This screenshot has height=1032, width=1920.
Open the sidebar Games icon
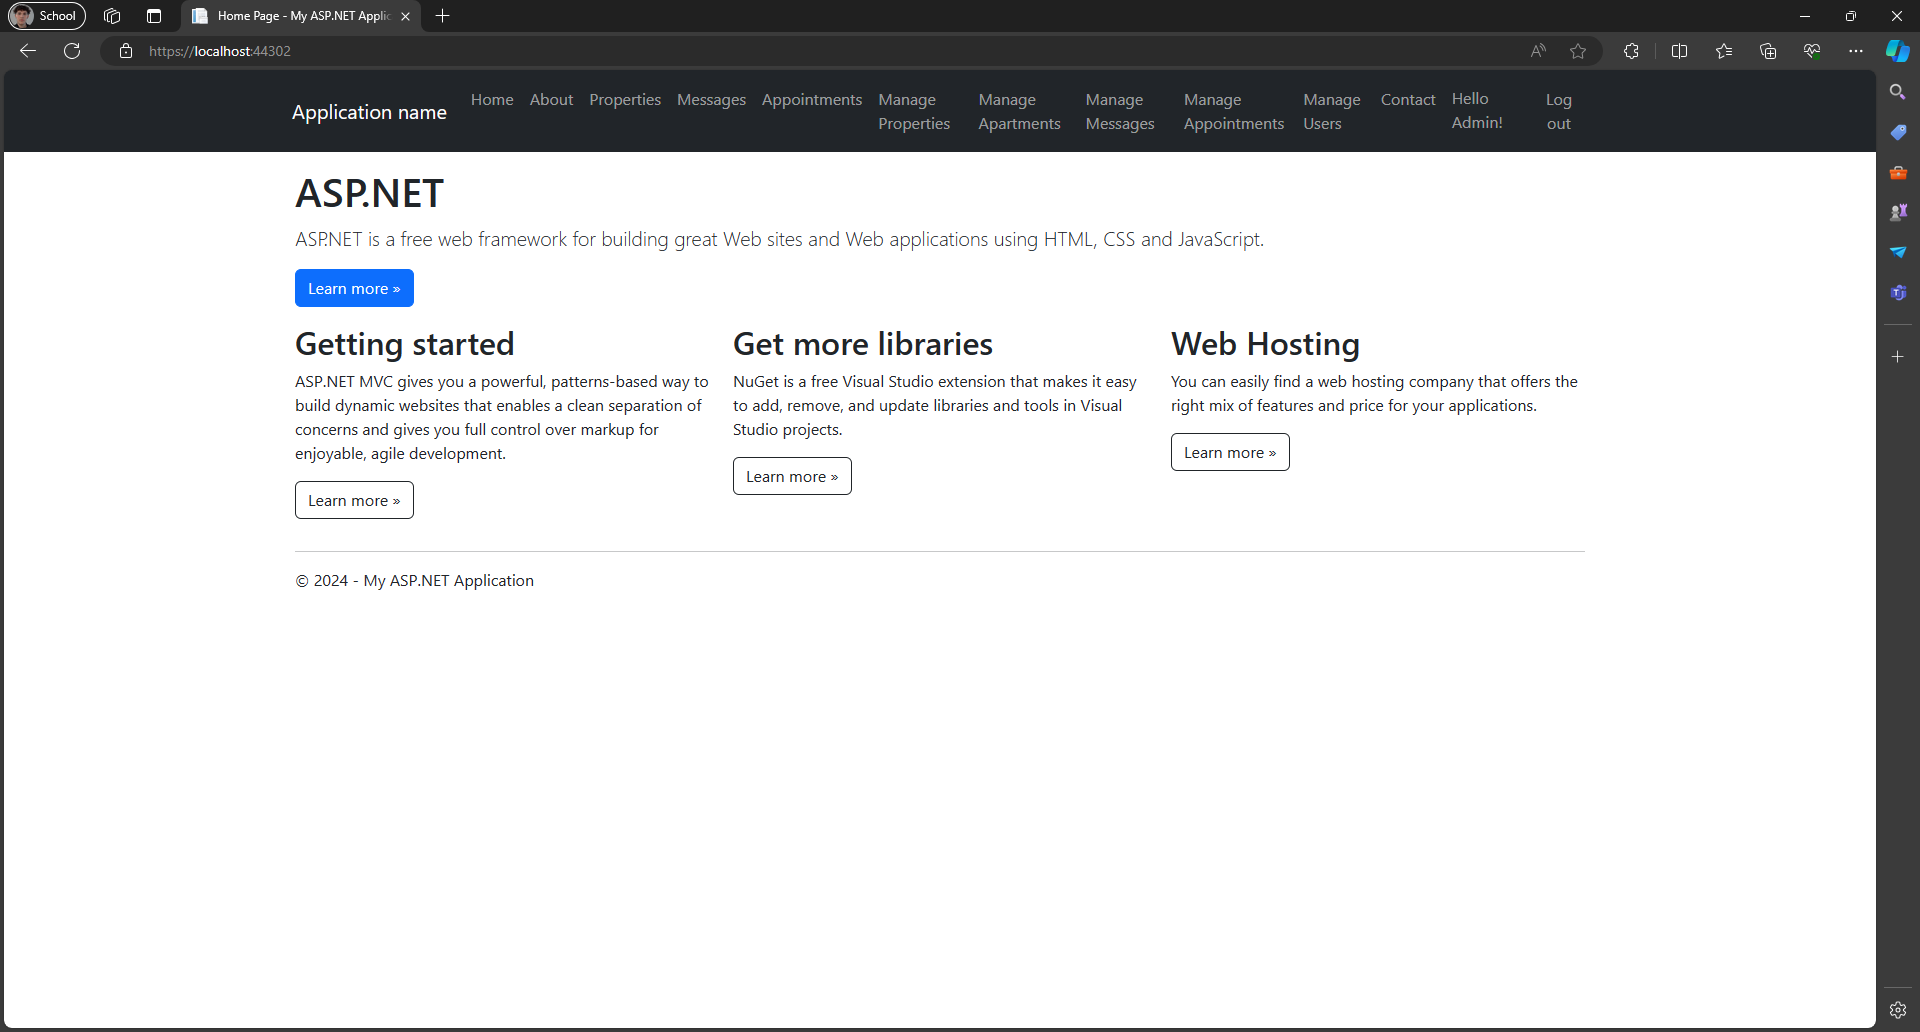[1898, 212]
